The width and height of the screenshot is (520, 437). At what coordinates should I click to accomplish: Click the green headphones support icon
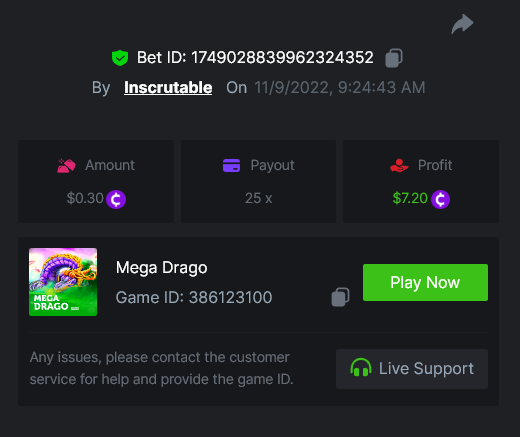point(361,367)
